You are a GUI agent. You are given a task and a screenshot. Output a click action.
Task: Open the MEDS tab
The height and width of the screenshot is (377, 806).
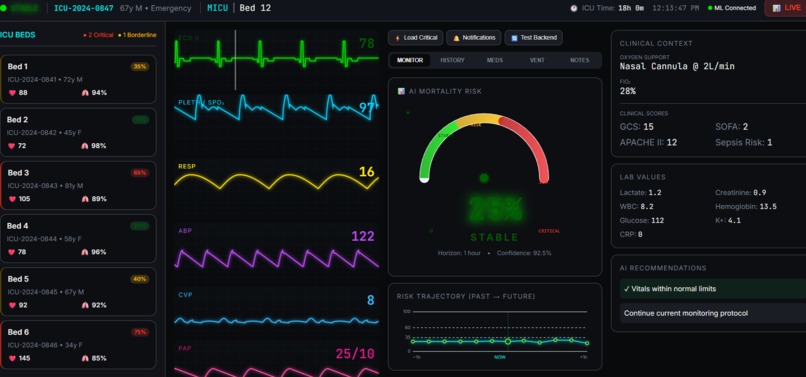pos(495,60)
